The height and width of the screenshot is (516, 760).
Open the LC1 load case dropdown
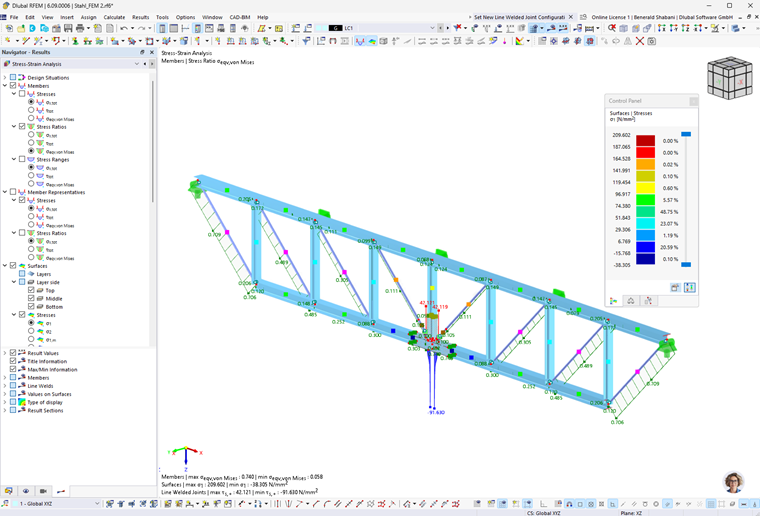tap(432, 29)
